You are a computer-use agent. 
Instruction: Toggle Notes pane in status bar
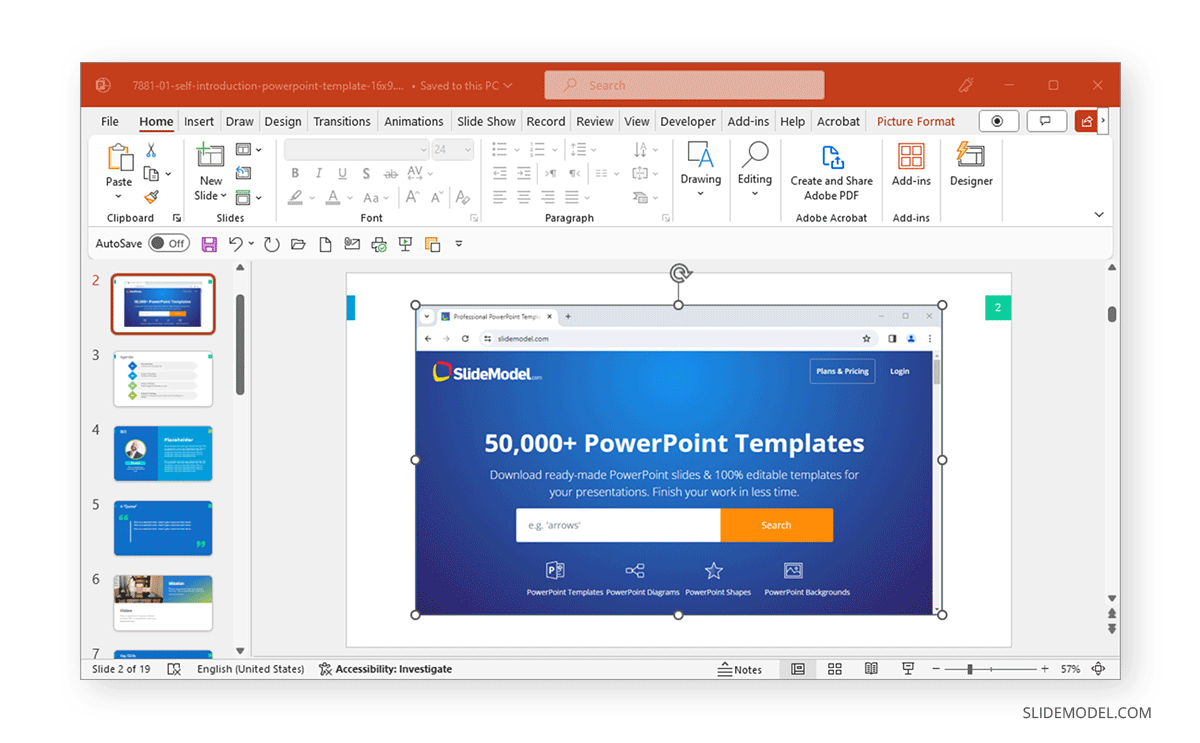740,669
